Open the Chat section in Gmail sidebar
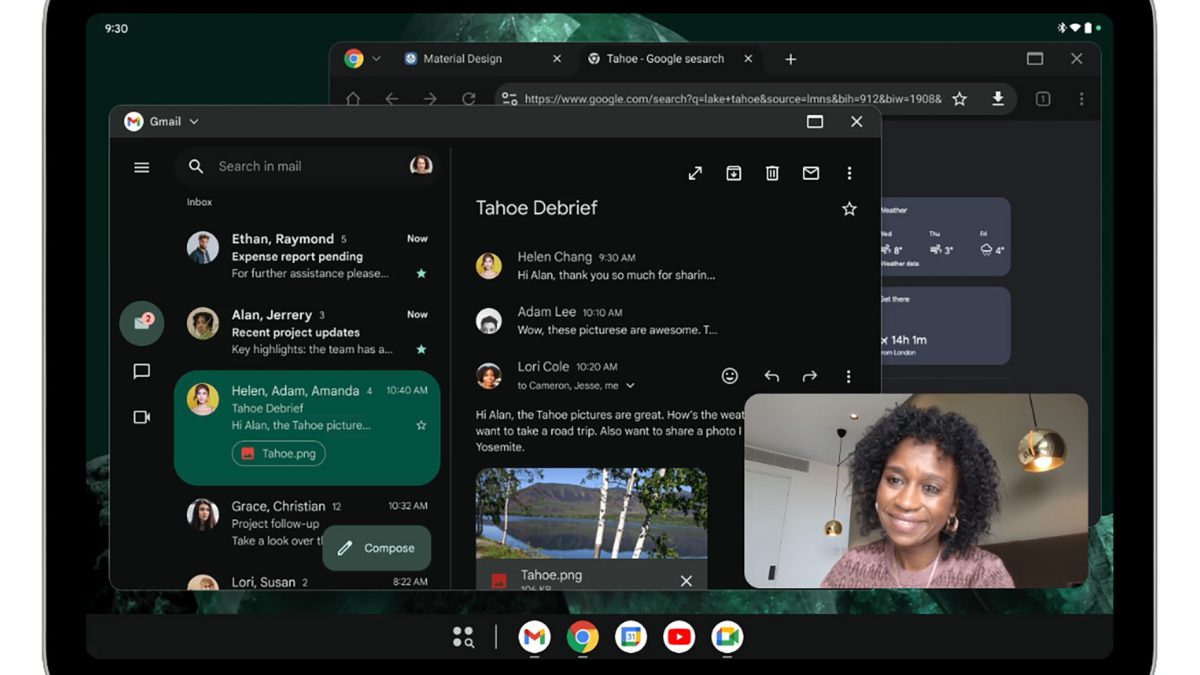 tap(142, 372)
